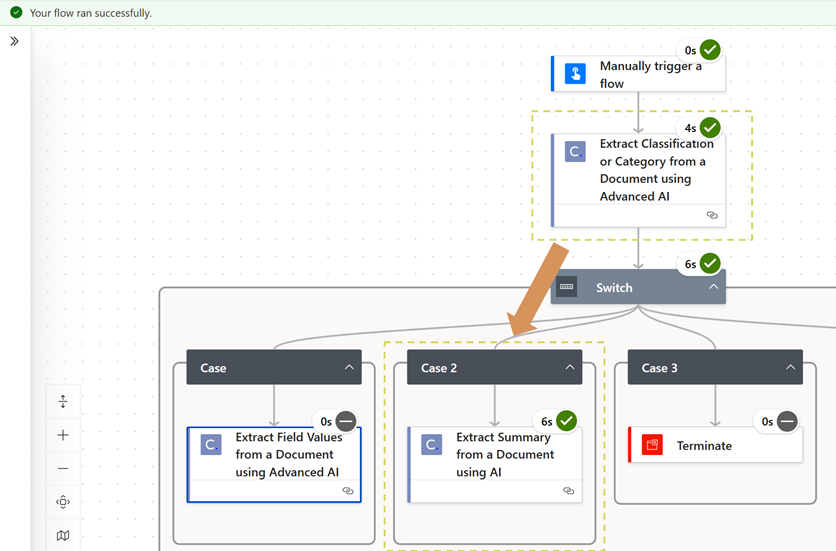Open connection link on Extract Classification card

click(x=712, y=215)
